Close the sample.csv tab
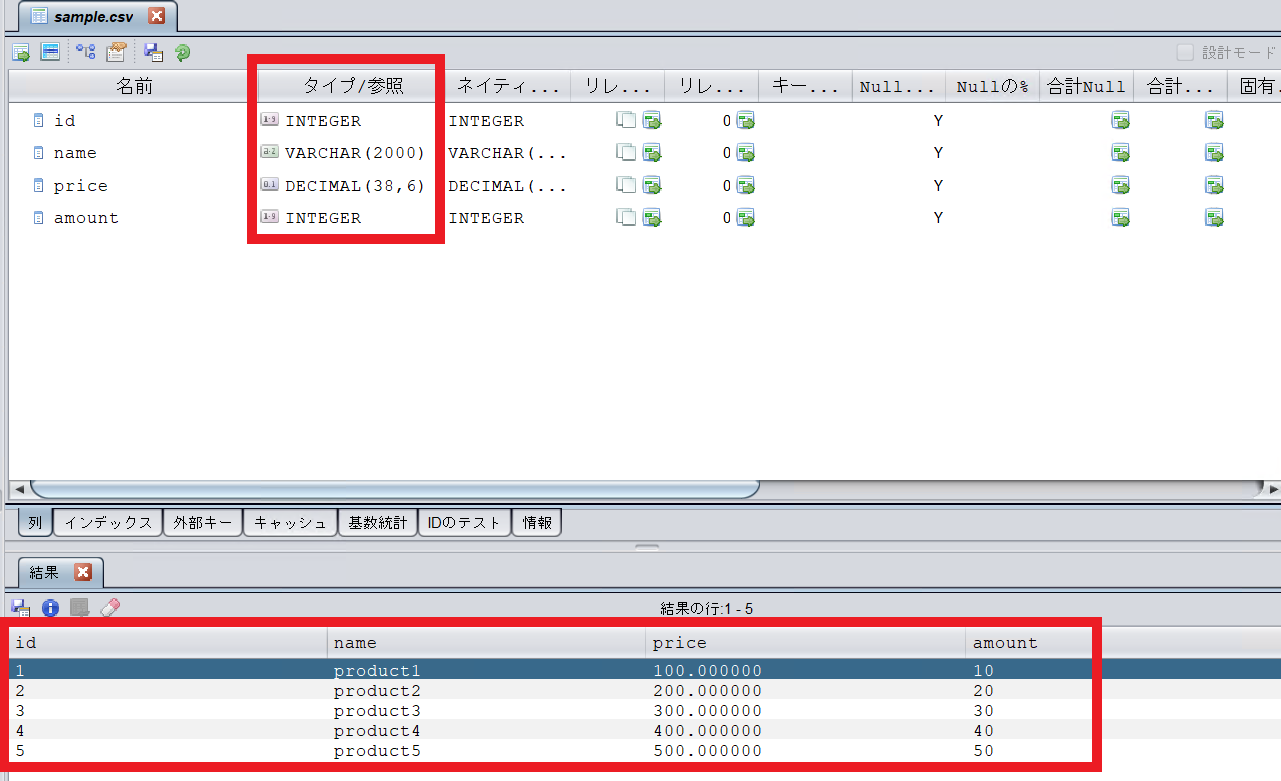Viewport: 1281px width, 781px height. 156,17
